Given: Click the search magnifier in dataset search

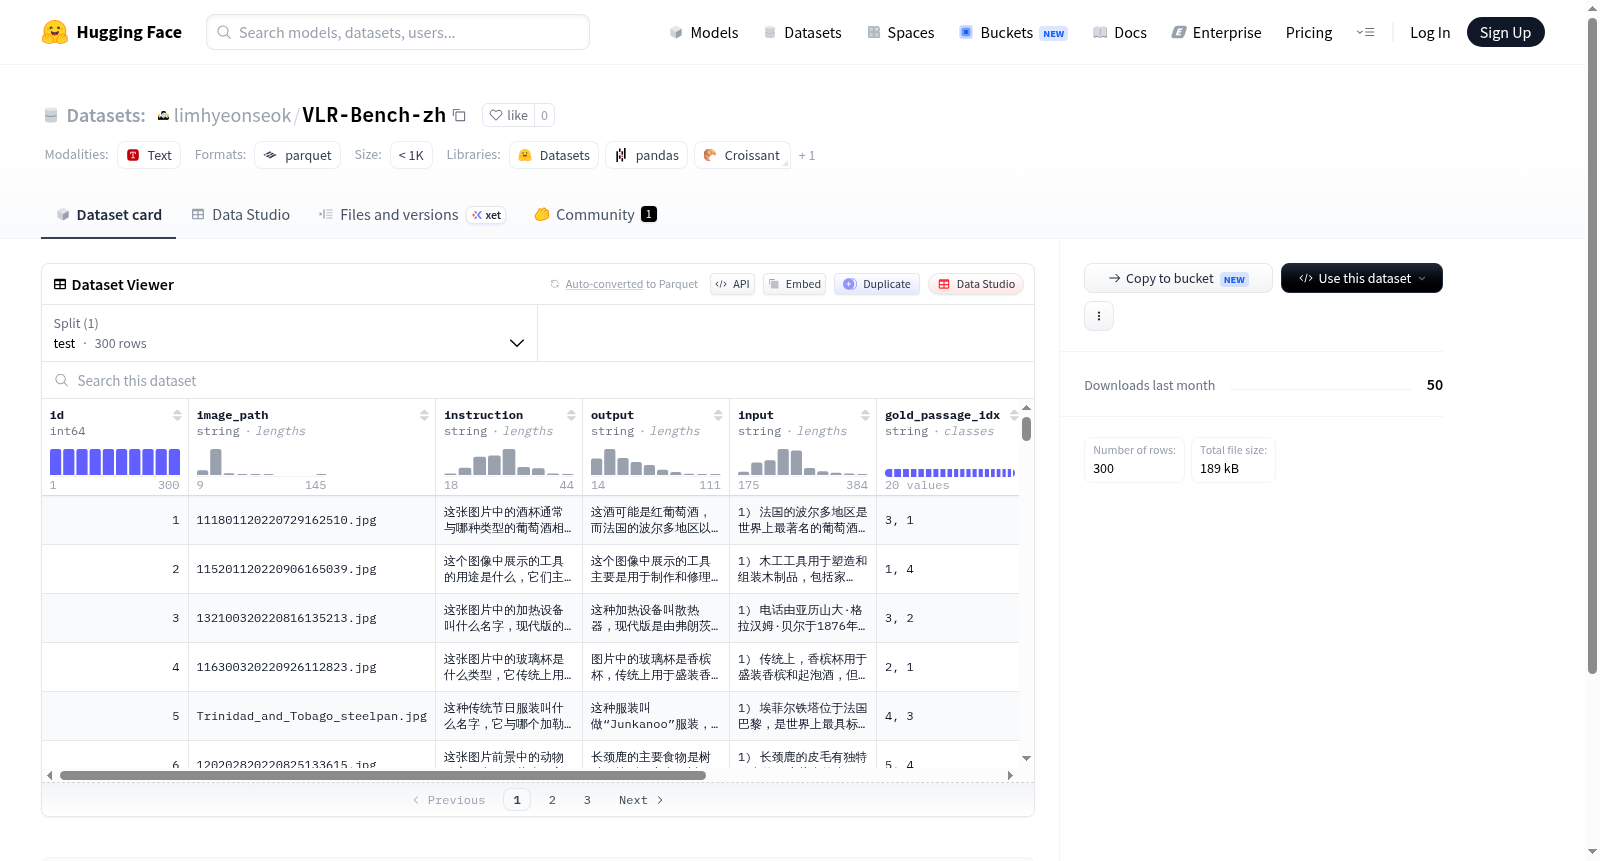Looking at the screenshot, I should point(62,381).
